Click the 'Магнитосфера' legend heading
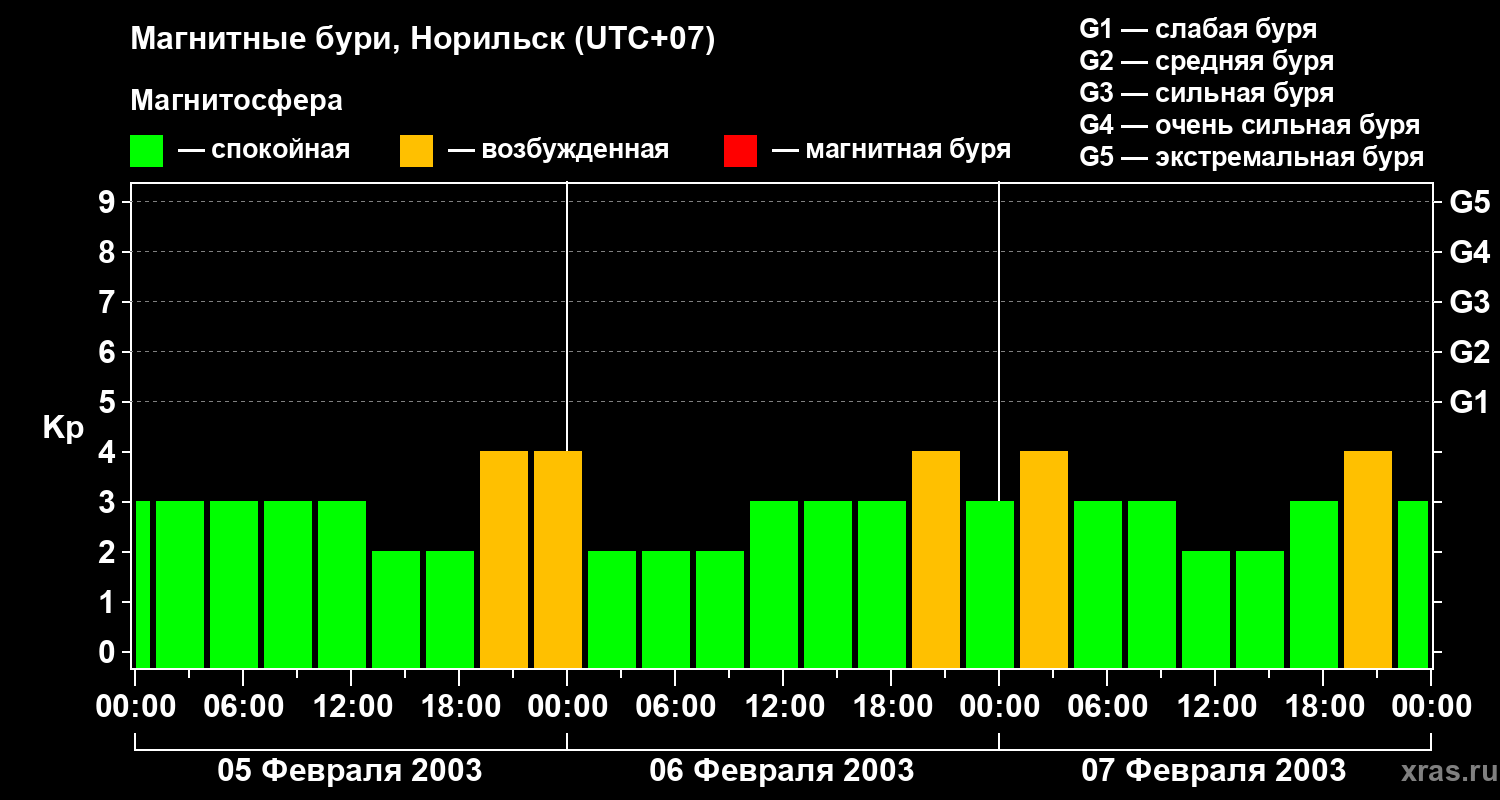Image resolution: width=1500 pixels, height=800 pixels. [x=236, y=101]
